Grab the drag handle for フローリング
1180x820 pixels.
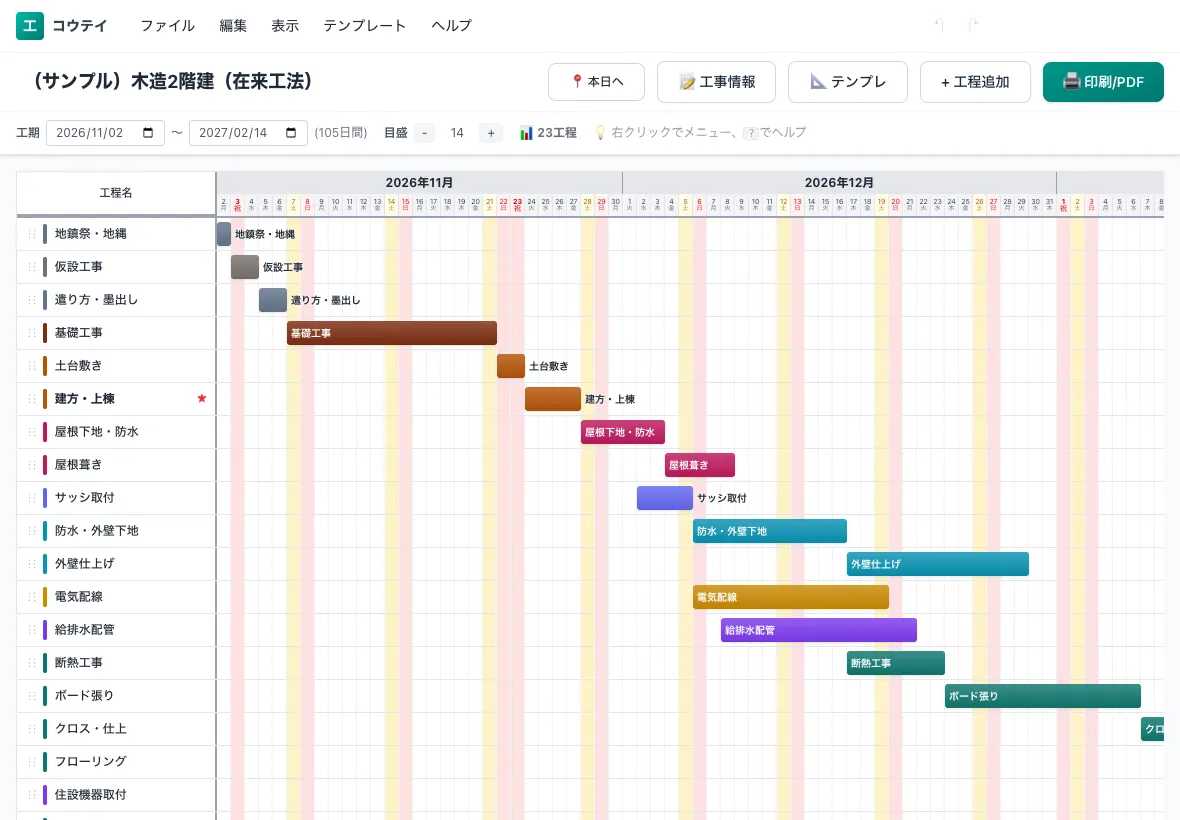pyautogui.click(x=32, y=761)
